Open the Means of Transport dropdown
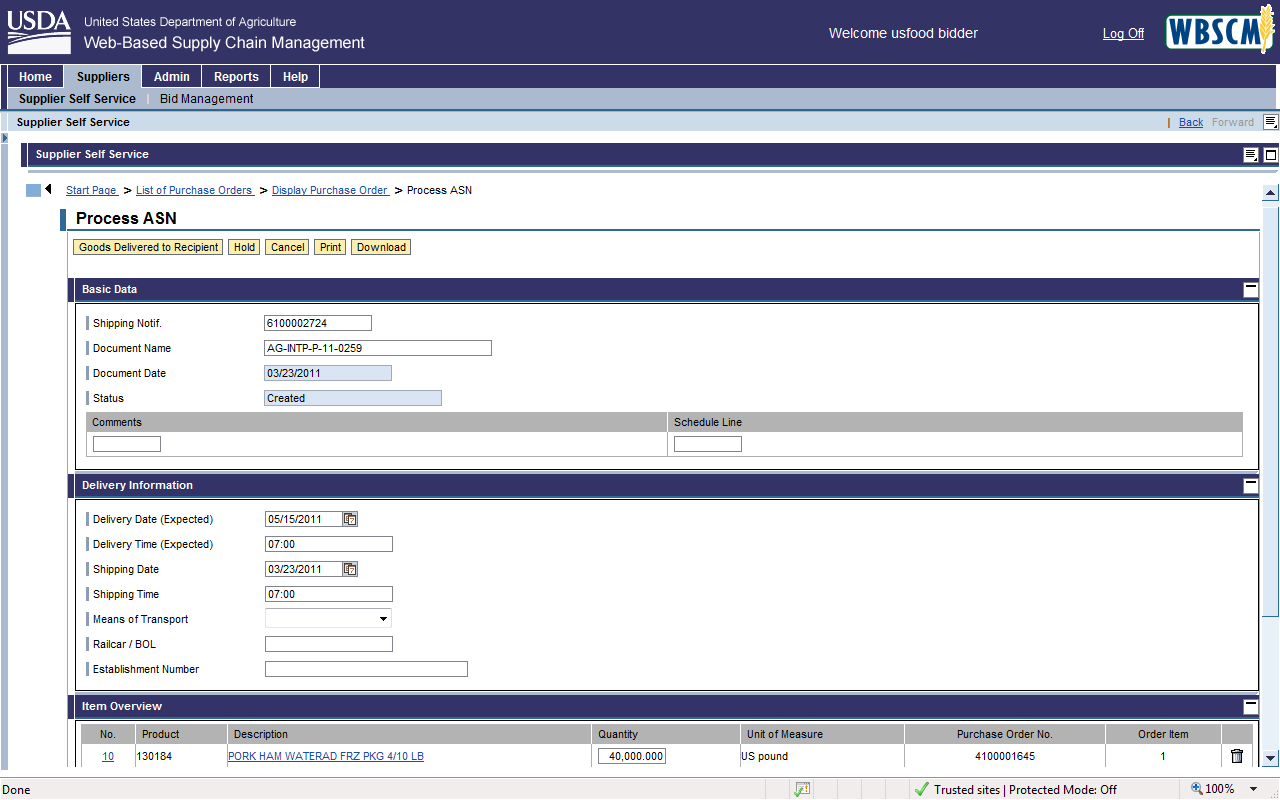The image size is (1280, 800). tap(328, 619)
